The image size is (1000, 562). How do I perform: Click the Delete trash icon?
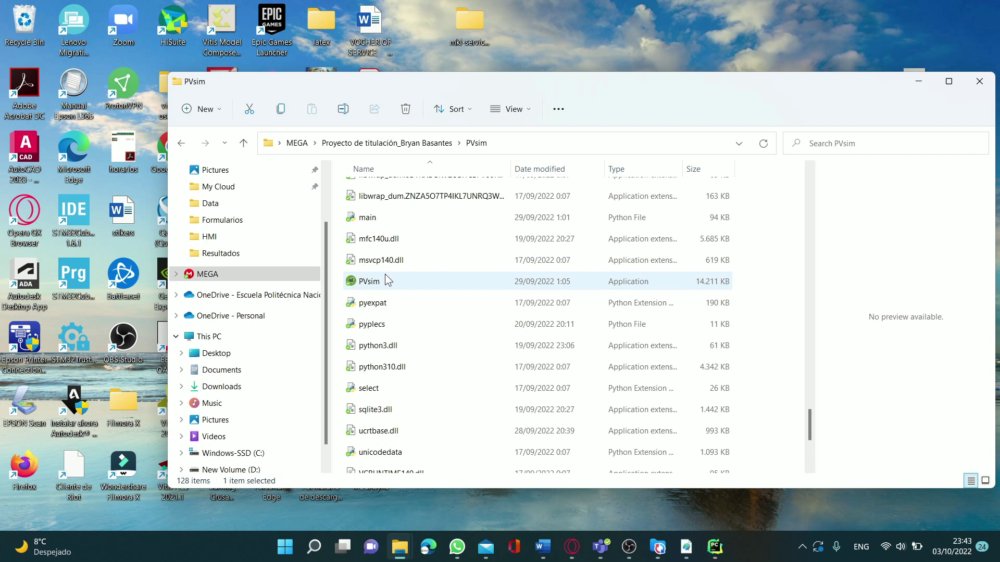pos(406,109)
